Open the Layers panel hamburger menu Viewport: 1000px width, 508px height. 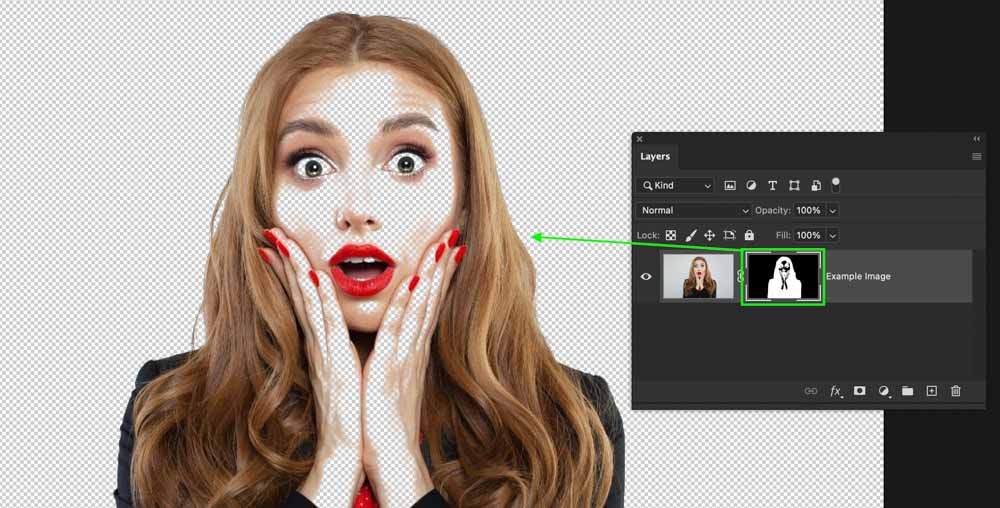(976, 156)
